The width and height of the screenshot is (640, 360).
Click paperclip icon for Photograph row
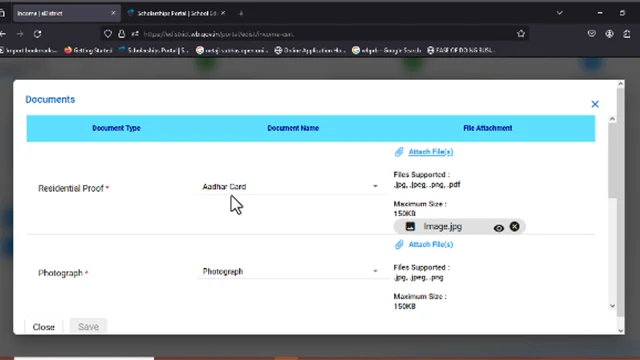tap(399, 244)
